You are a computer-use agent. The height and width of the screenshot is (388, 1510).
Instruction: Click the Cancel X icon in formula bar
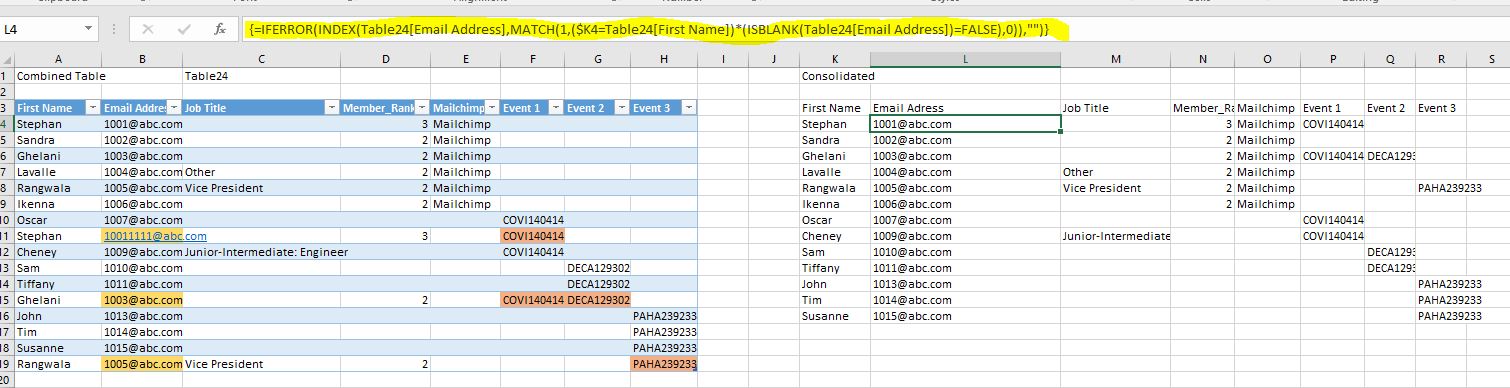coord(148,30)
